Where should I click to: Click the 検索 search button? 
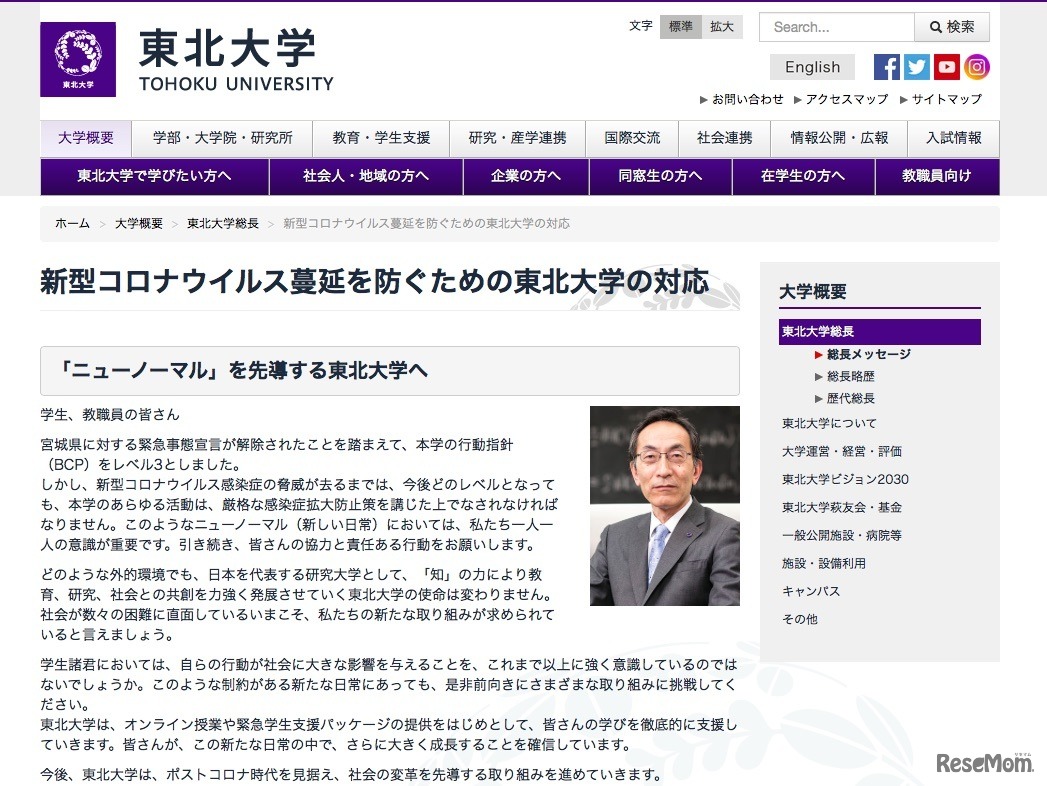click(x=952, y=27)
